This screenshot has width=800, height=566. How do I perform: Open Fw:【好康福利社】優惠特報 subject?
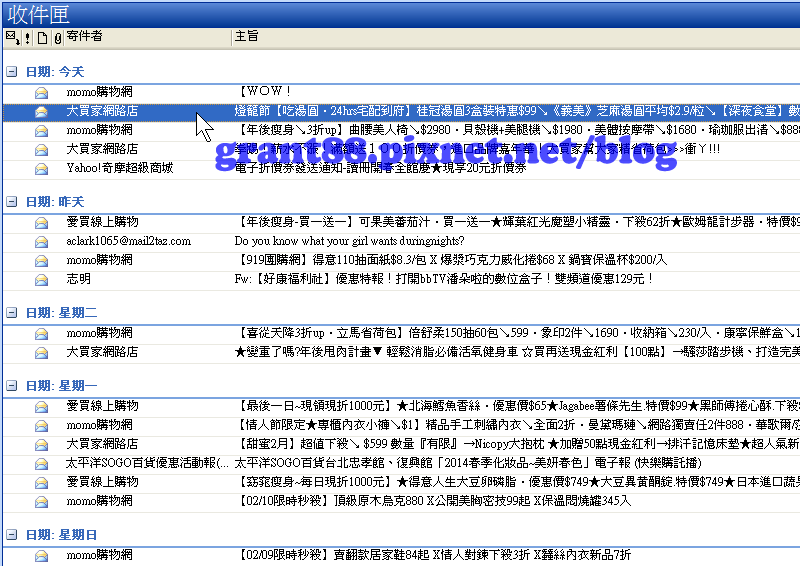(x=444, y=279)
